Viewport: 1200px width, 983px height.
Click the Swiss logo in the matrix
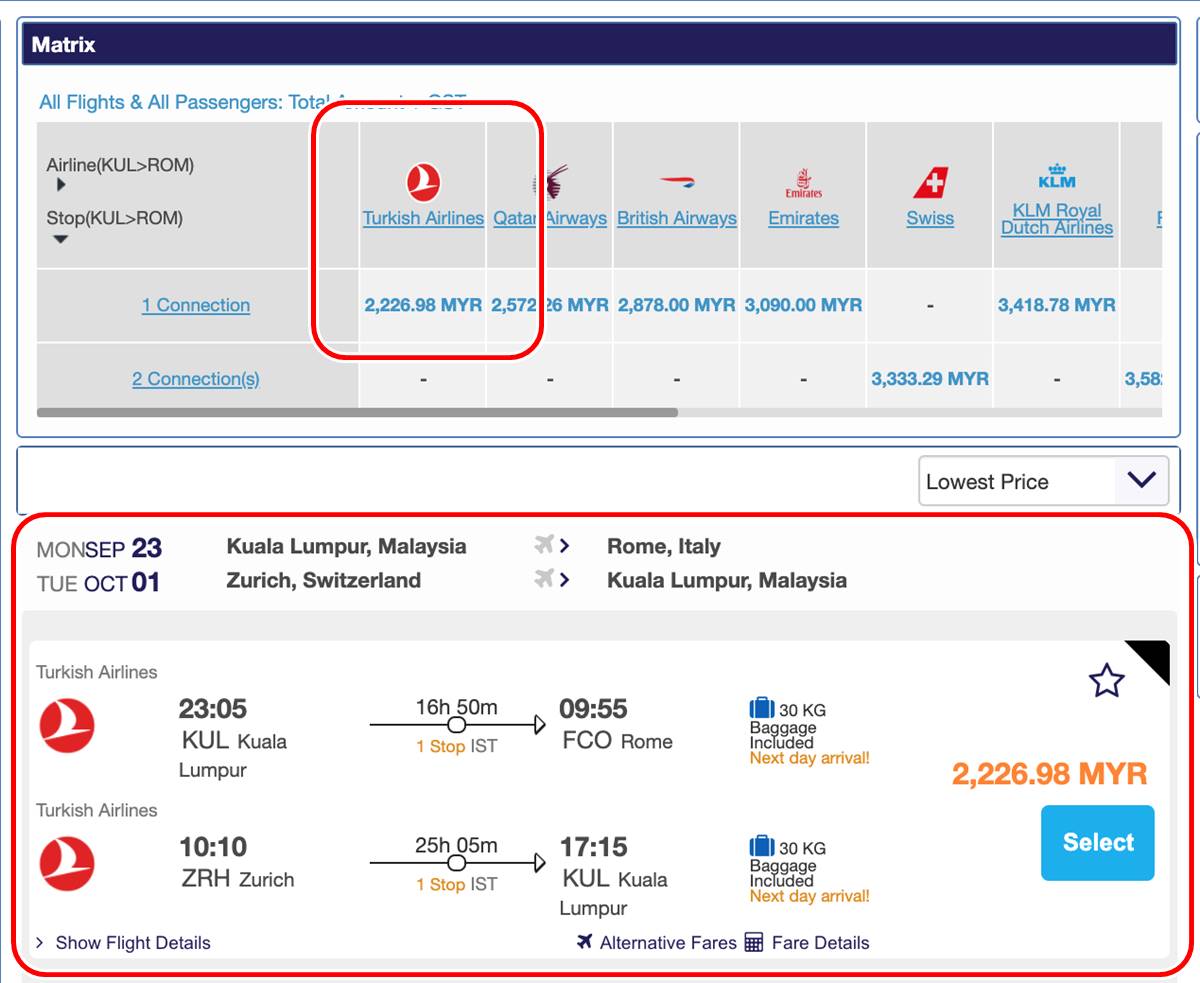pyautogui.click(x=930, y=183)
